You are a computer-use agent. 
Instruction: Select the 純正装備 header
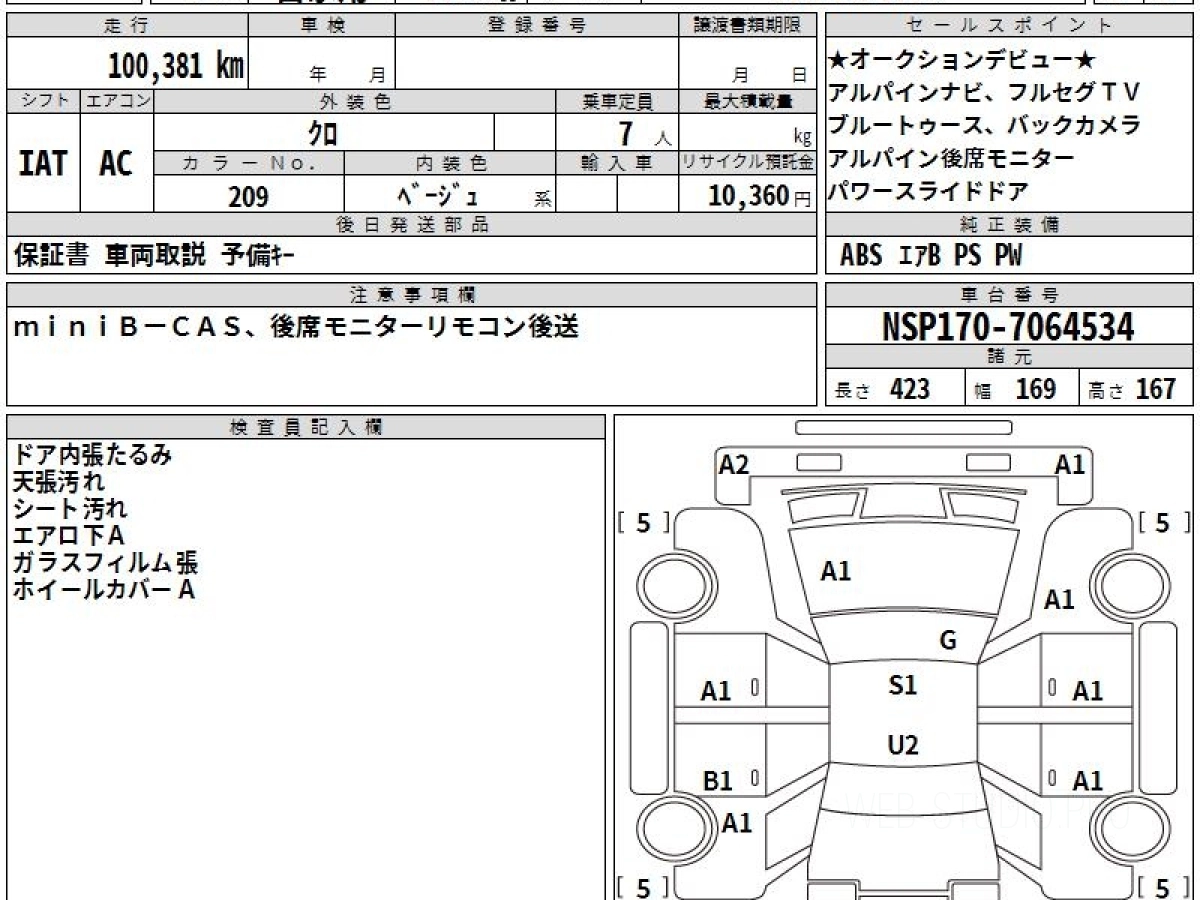[1009, 225]
